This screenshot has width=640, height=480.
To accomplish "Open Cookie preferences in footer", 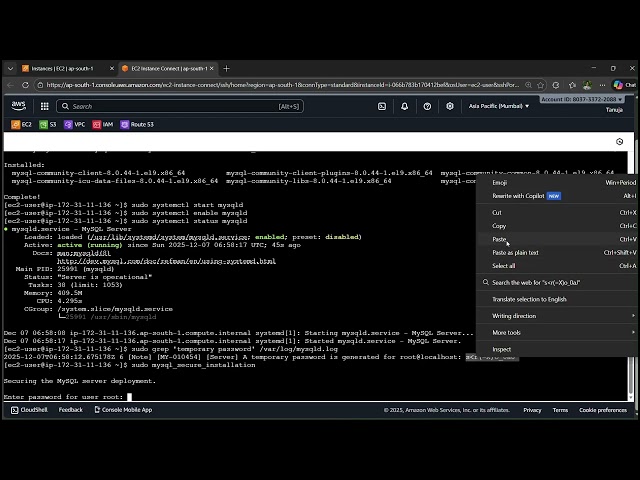I will click(603, 410).
